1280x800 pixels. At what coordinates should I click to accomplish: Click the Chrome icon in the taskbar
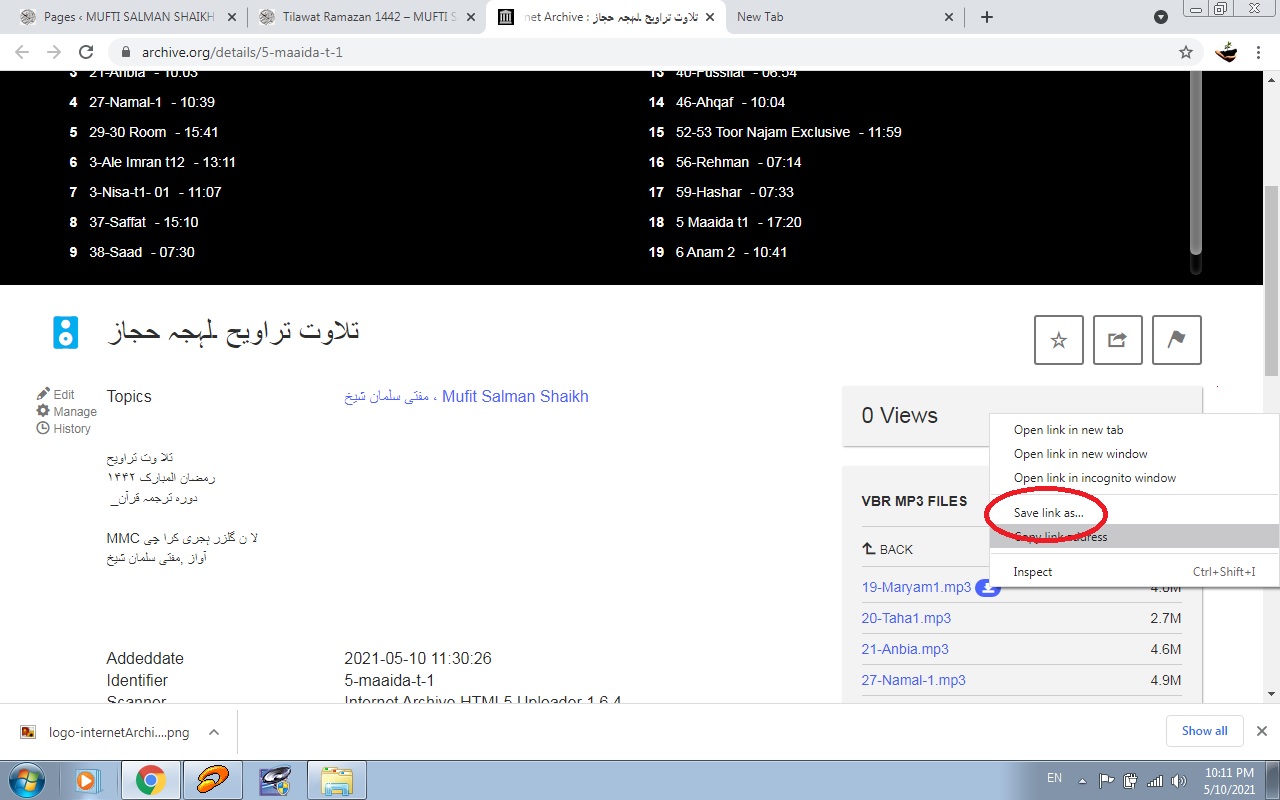click(151, 780)
